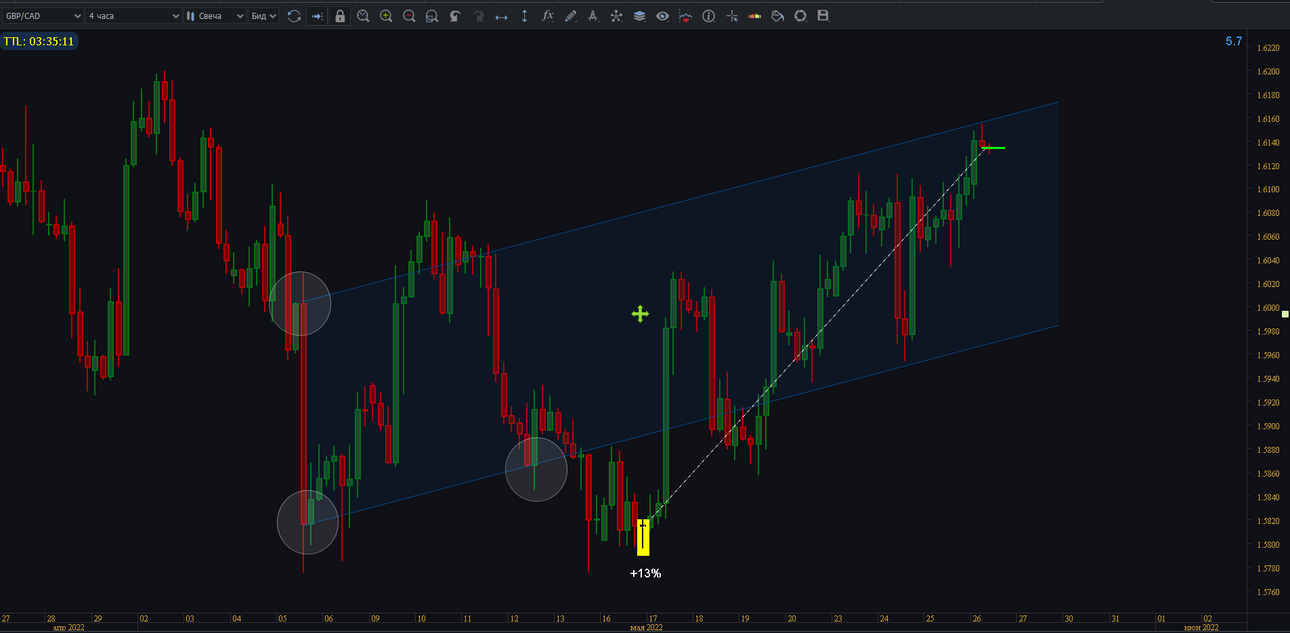This screenshot has height=633, width=1290.
Task: Click the paint bucket theme icon
Action: pyautogui.click(x=777, y=16)
